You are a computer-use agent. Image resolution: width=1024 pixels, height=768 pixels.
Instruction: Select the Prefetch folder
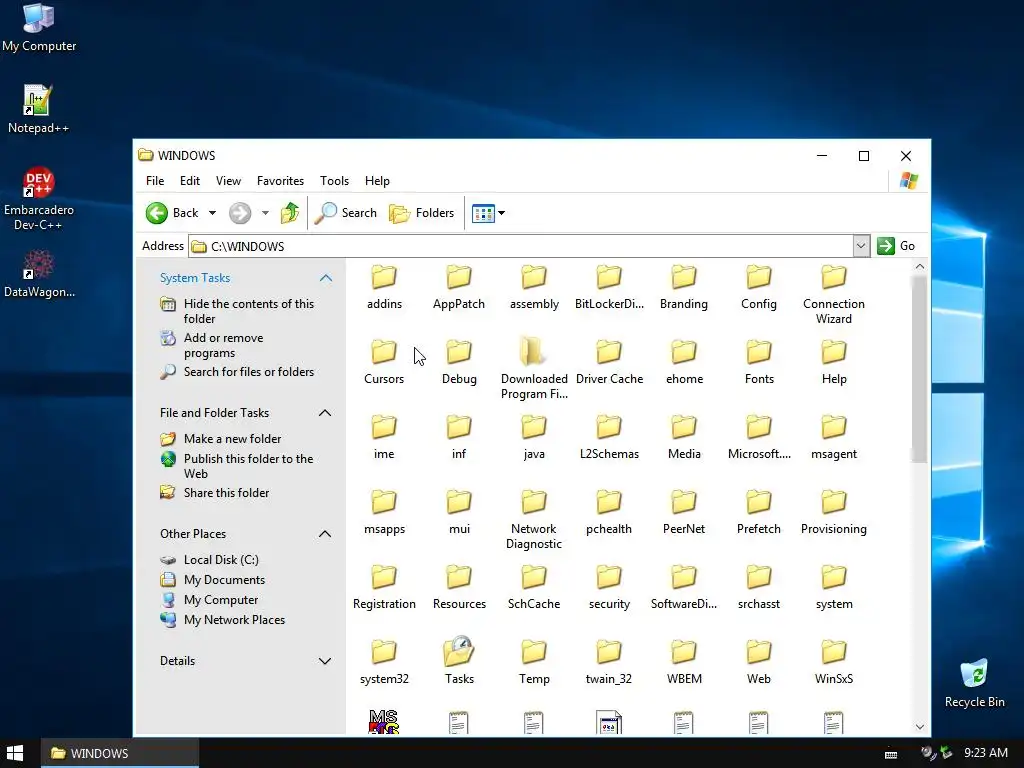click(x=759, y=513)
